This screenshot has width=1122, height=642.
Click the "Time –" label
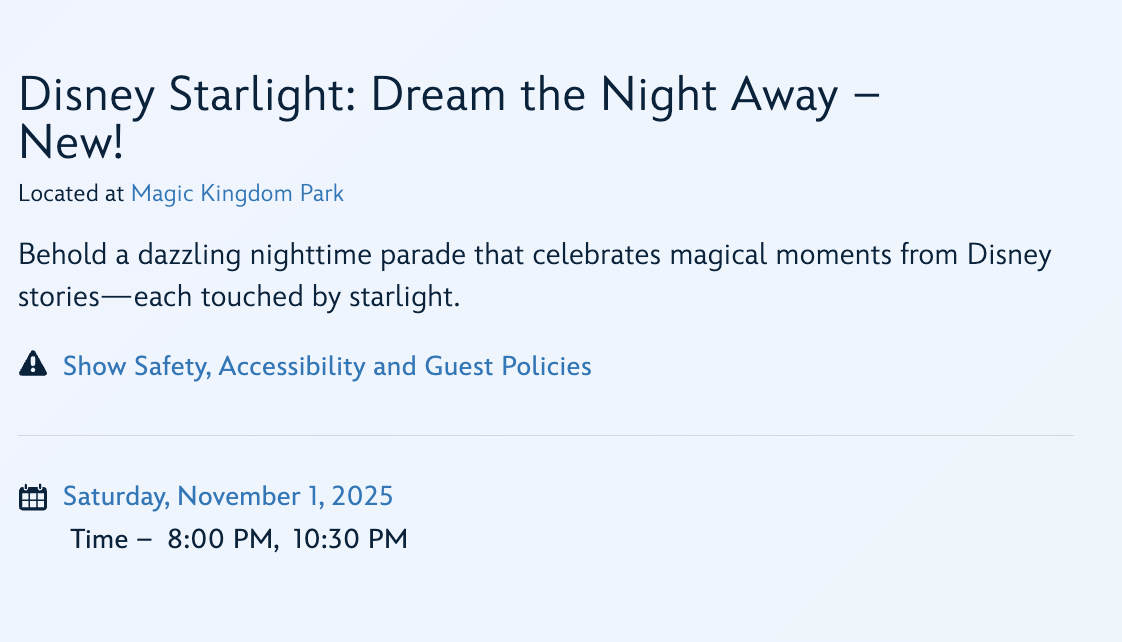pyautogui.click(x=111, y=540)
